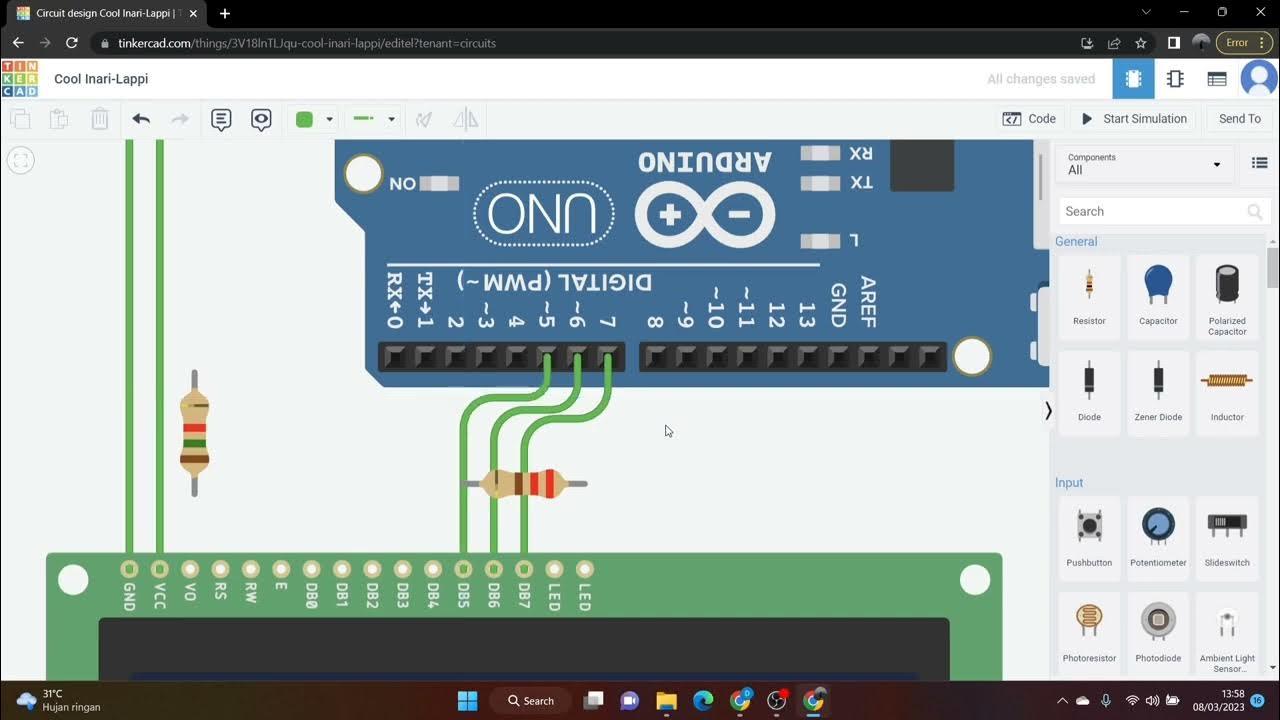Viewport: 1280px width, 720px height.
Task: Select the Photoresistor component
Action: pos(1089,632)
